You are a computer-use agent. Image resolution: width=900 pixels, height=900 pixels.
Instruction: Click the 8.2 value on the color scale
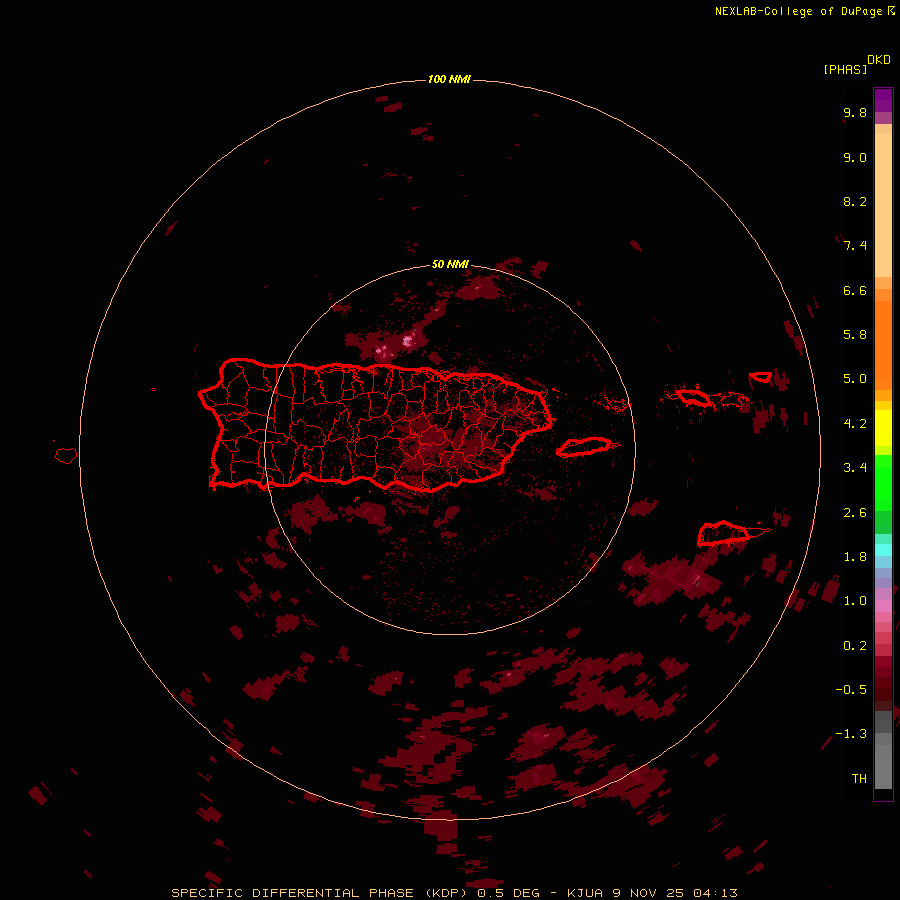click(855, 201)
